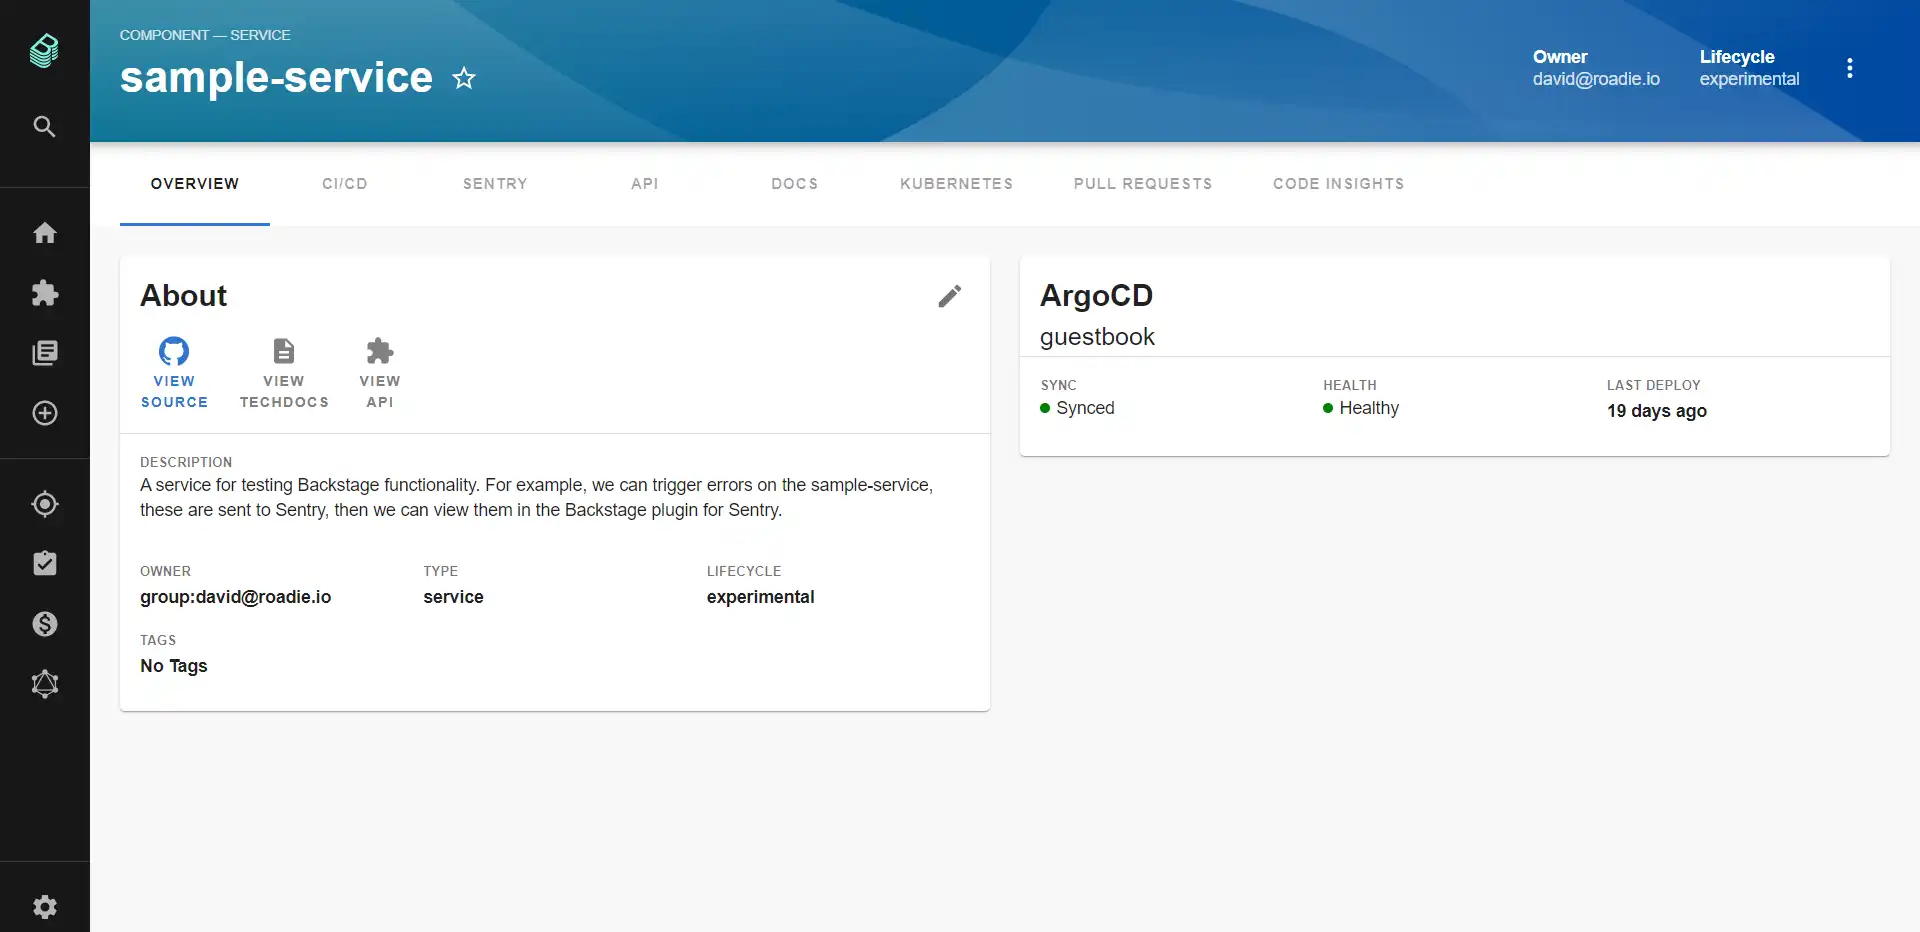This screenshot has width=1920, height=932.
Task: Open Cost Insights dollar icon in sidebar
Action: coord(45,623)
